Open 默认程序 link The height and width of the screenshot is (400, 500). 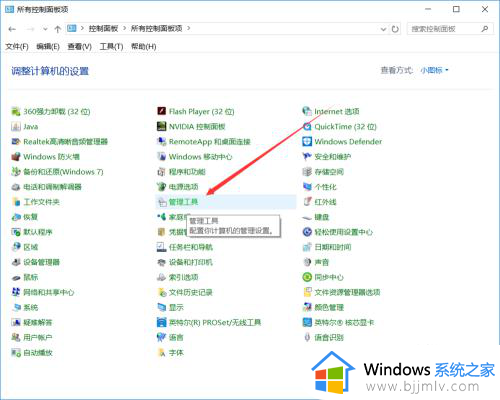click(38, 232)
